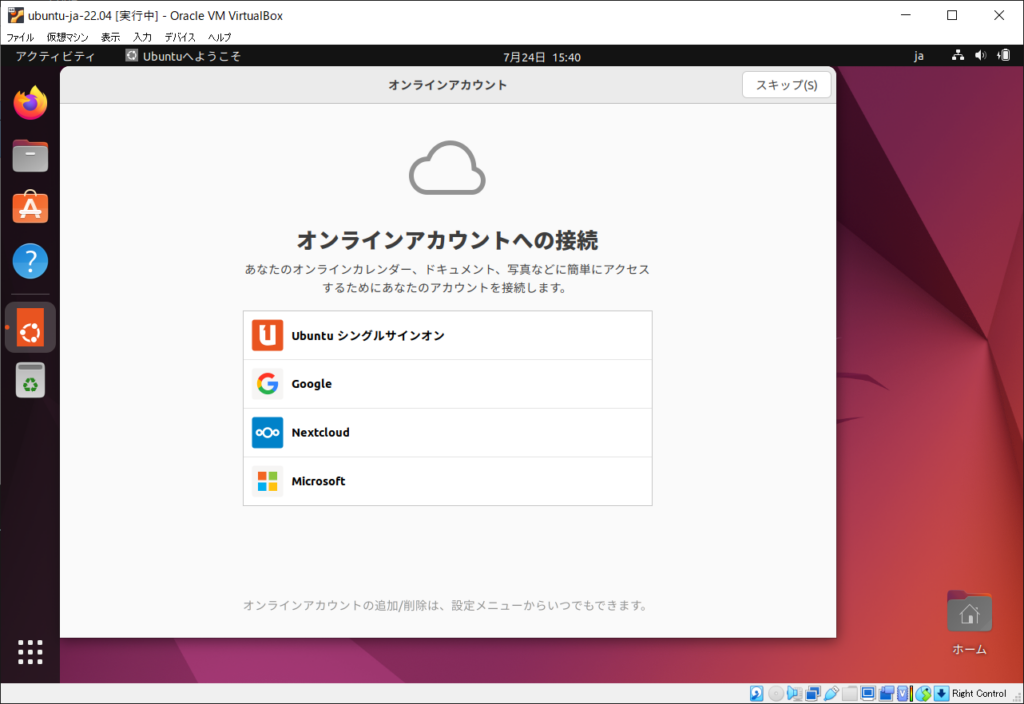Open the ファイル menu in VirtualBox
1024x704 pixels.
pos(20,37)
